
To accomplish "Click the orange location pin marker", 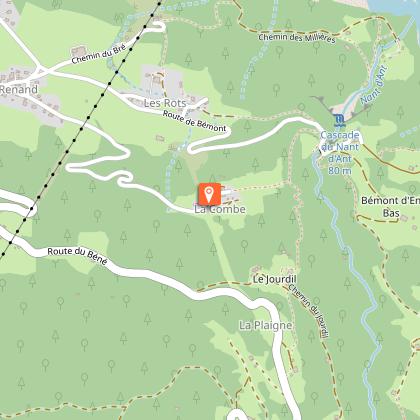I will 209,194.
